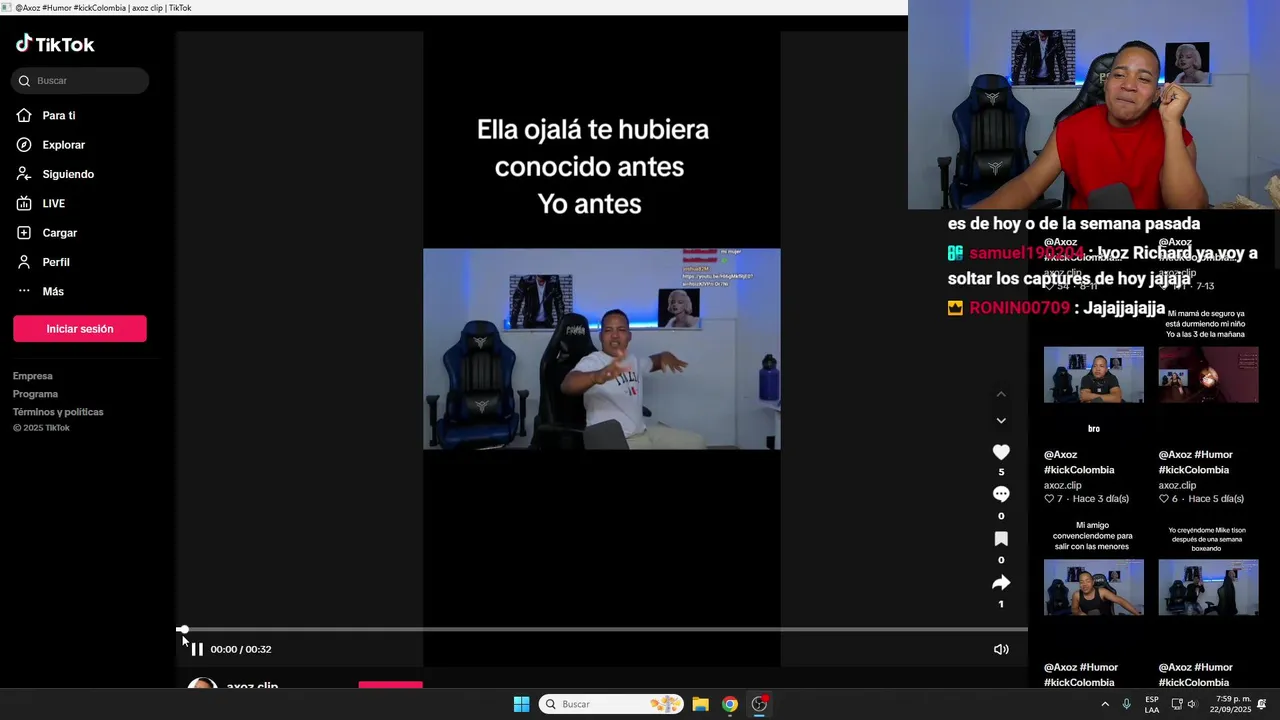Click the axoz.clip name under the 'Hace 3 día(s)' video
The width and height of the screenshot is (1280, 720).
(x=1063, y=485)
